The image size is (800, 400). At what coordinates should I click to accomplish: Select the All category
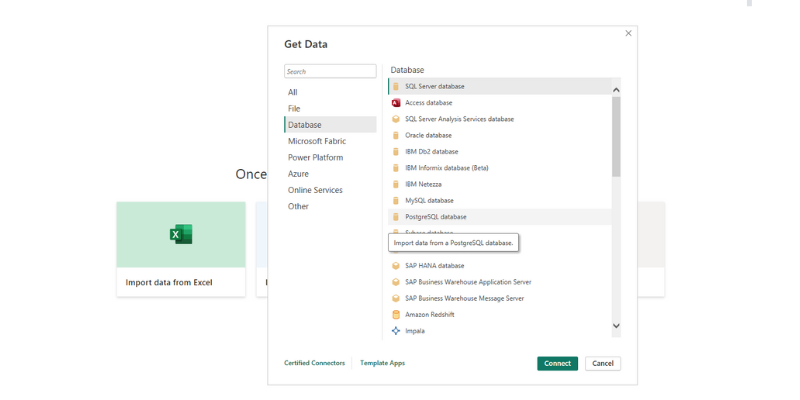click(x=330, y=92)
